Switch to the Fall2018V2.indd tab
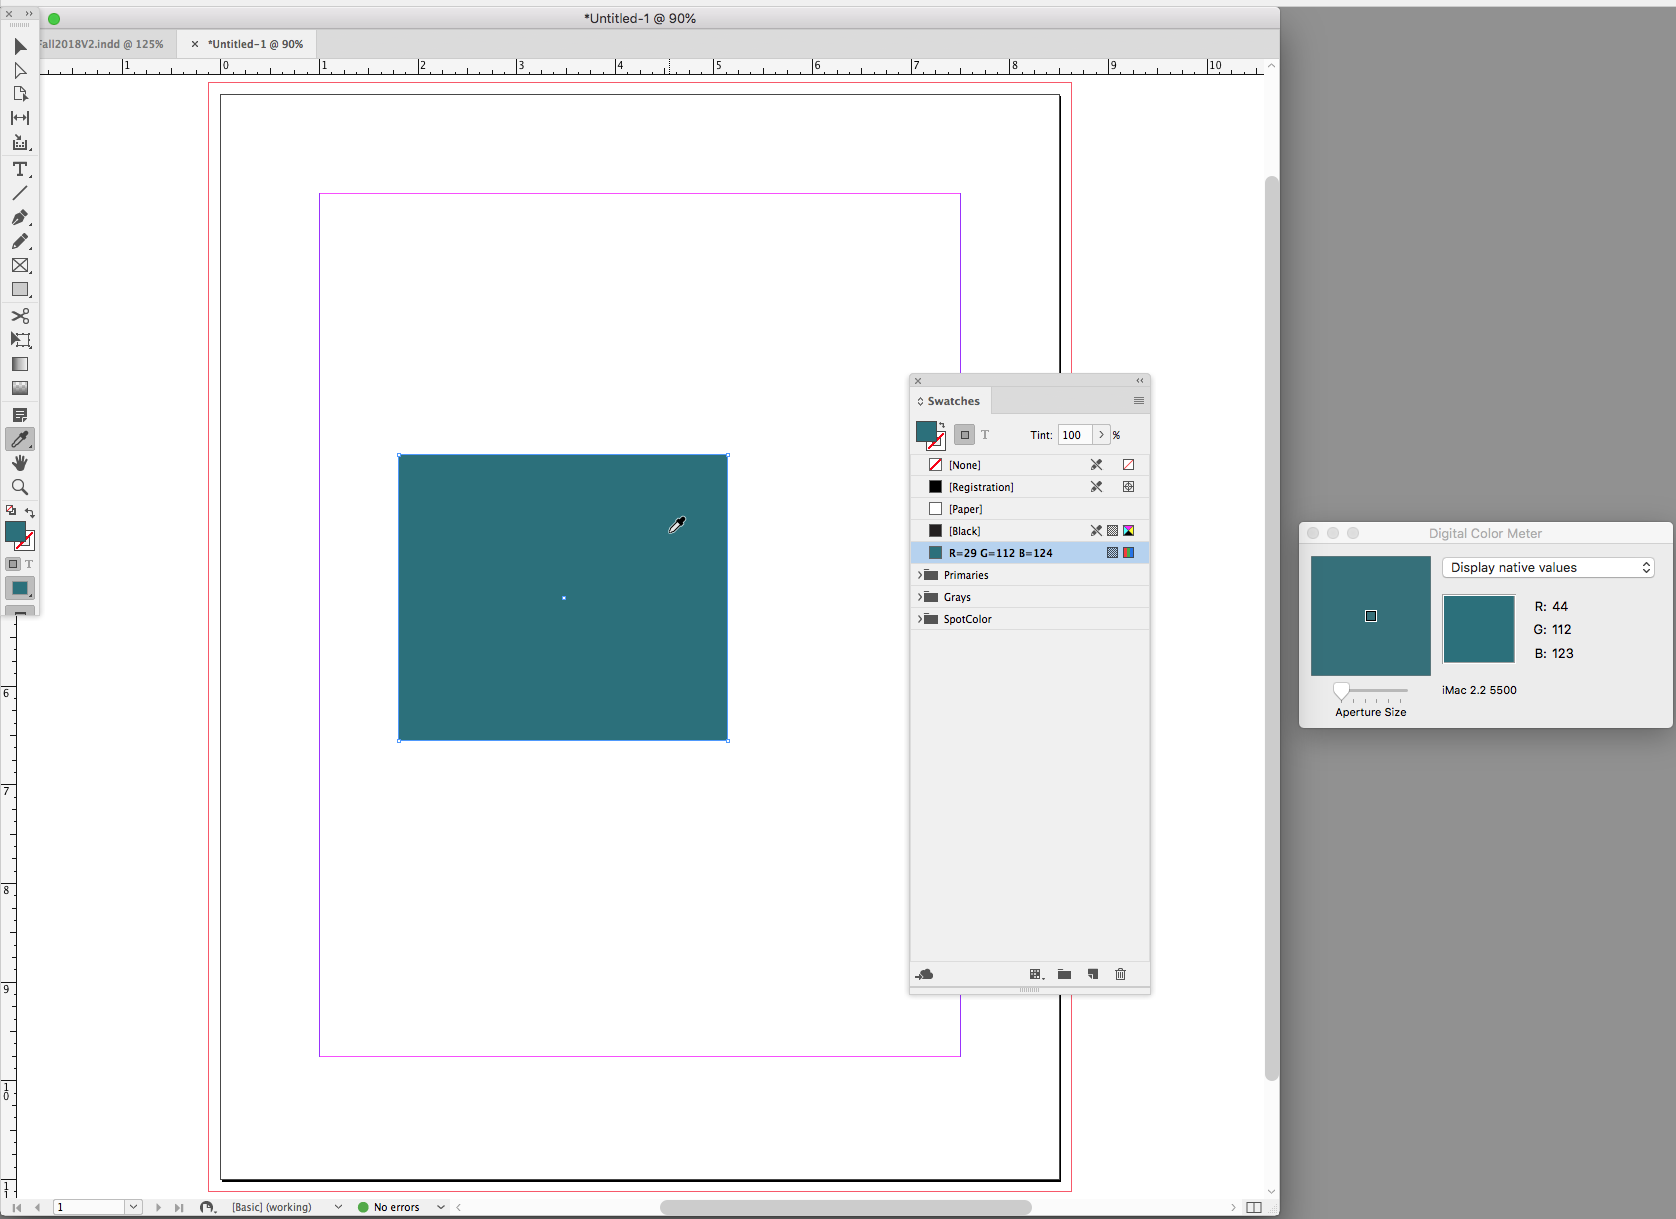The width and height of the screenshot is (1676, 1219). 100,43
